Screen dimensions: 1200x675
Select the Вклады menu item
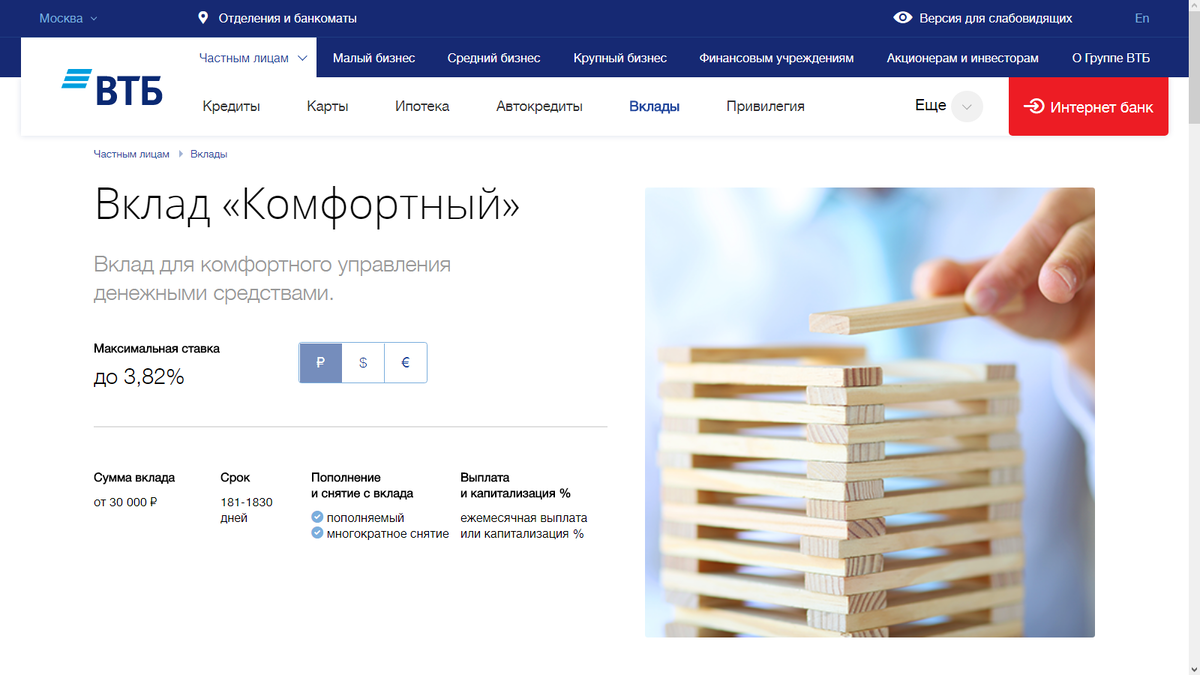point(655,106)
